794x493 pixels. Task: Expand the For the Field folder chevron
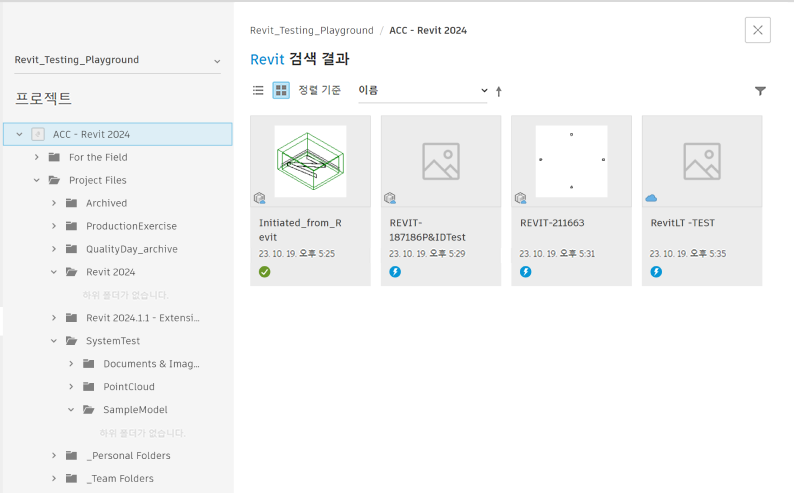click(x=36, y=157)
